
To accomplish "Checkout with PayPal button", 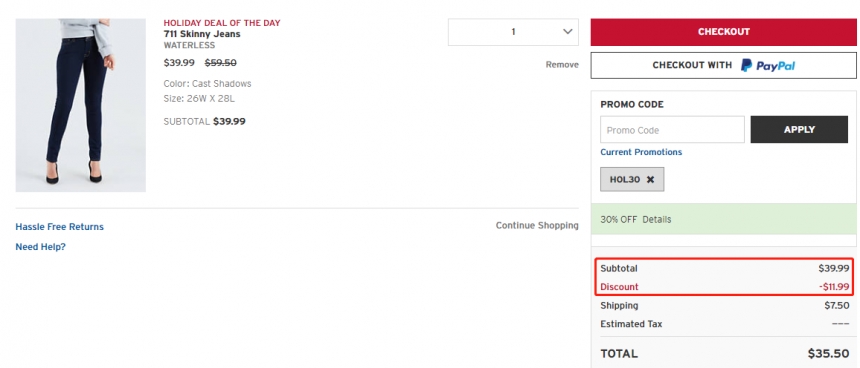I will click(x=723, y=65).
